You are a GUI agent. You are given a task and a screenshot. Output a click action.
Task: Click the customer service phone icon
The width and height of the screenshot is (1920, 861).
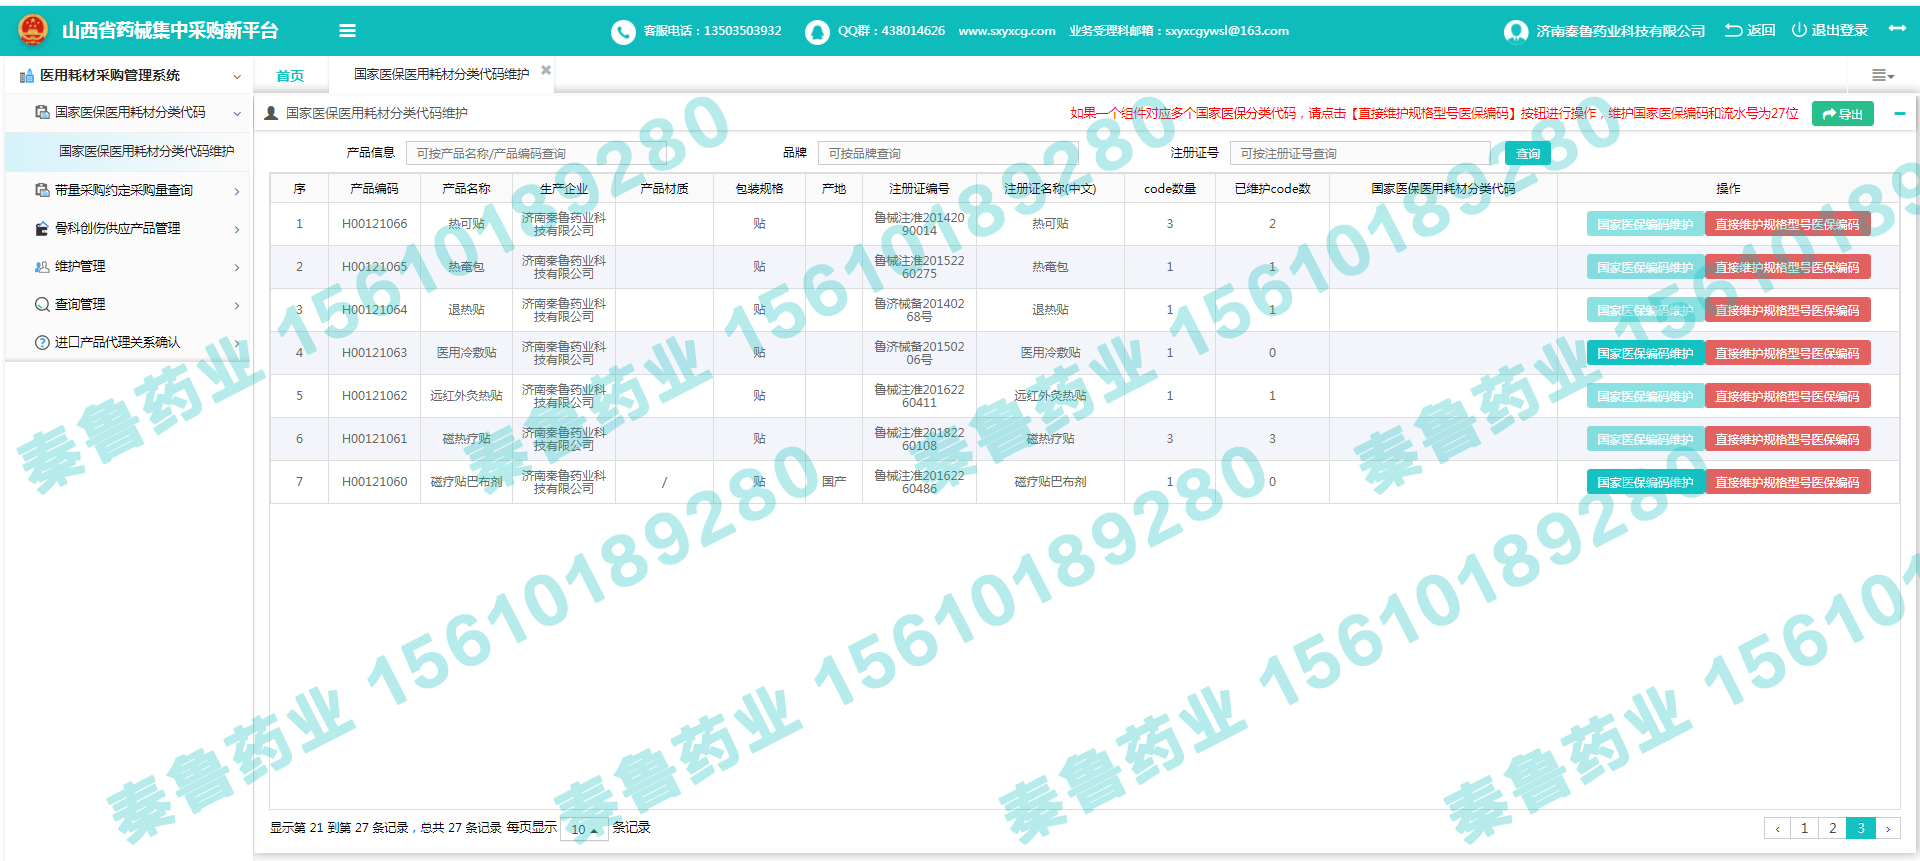click(623, 32)
